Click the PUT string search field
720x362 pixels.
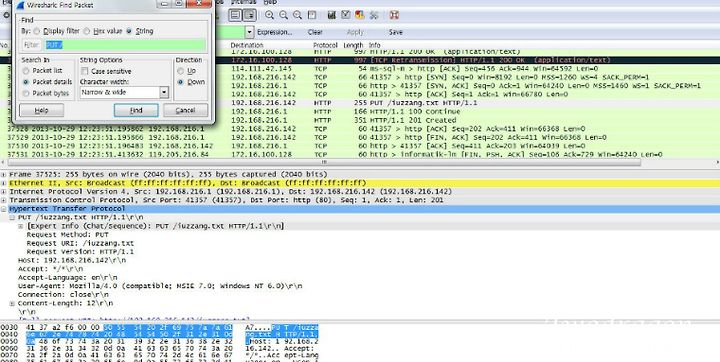tap(125, 45)
